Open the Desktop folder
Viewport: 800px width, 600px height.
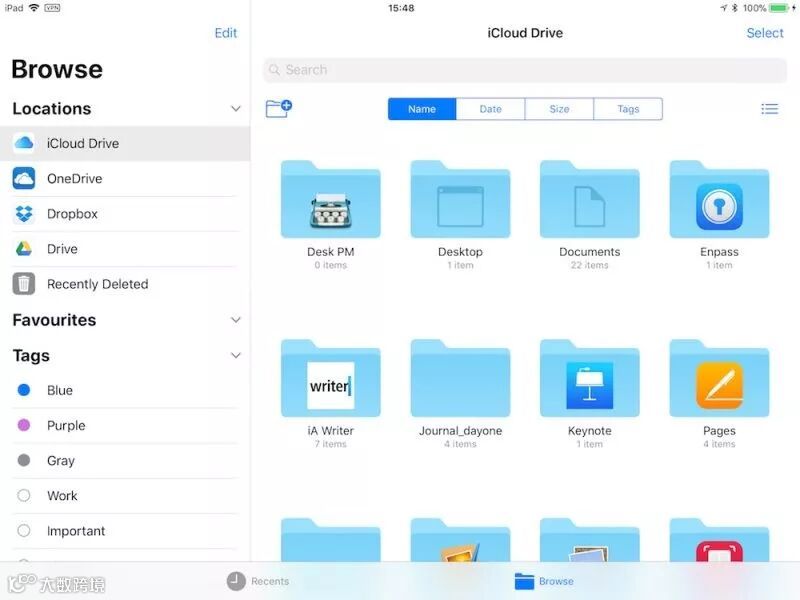pyautogui.click(x=460, y=199)
